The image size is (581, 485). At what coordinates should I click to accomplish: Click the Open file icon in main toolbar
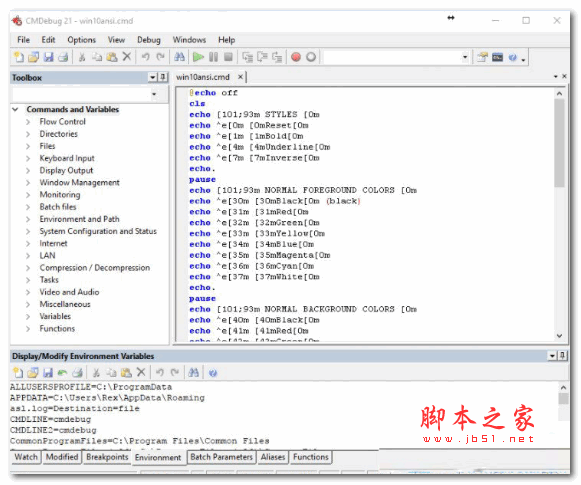(33, 57)
